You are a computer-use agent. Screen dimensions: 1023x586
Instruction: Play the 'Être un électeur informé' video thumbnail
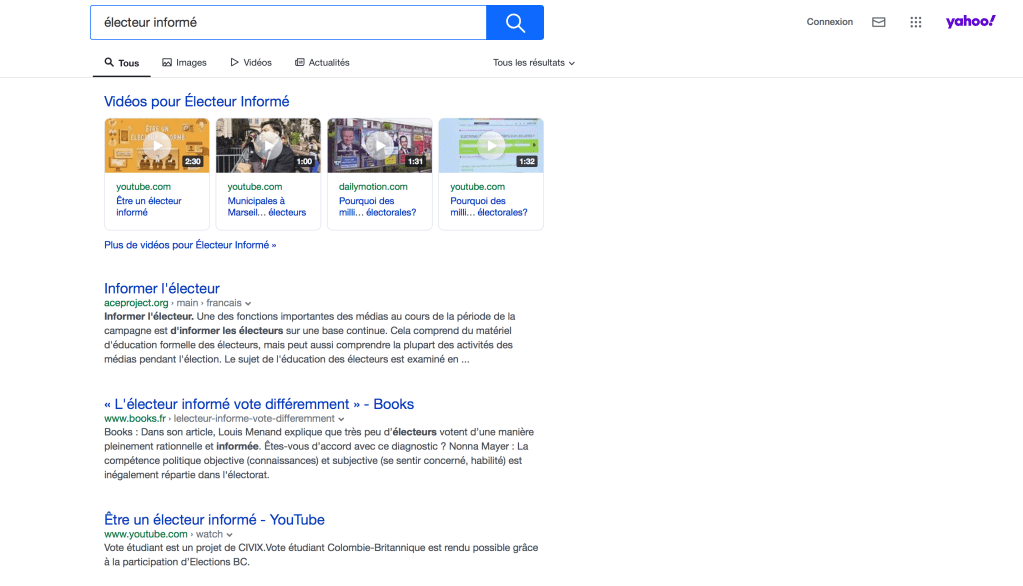tap(157, 145)
